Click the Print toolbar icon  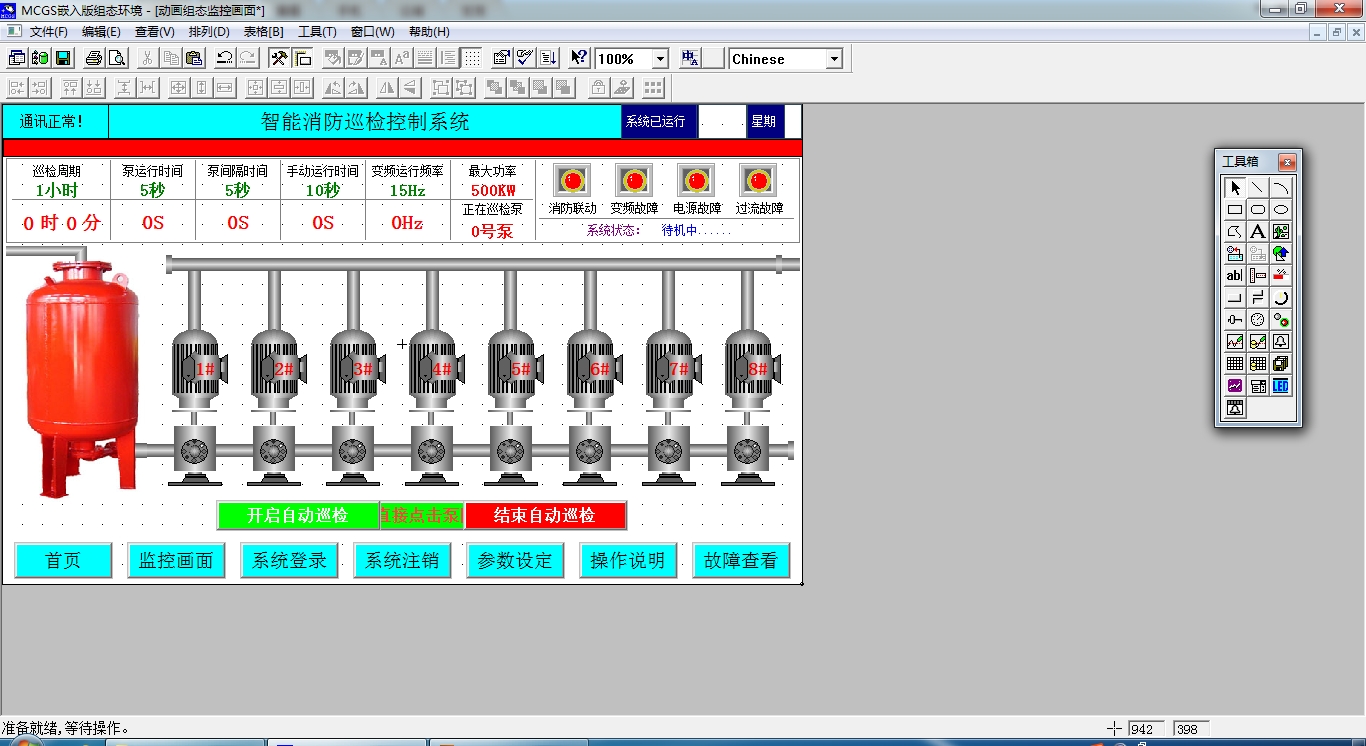94,58
